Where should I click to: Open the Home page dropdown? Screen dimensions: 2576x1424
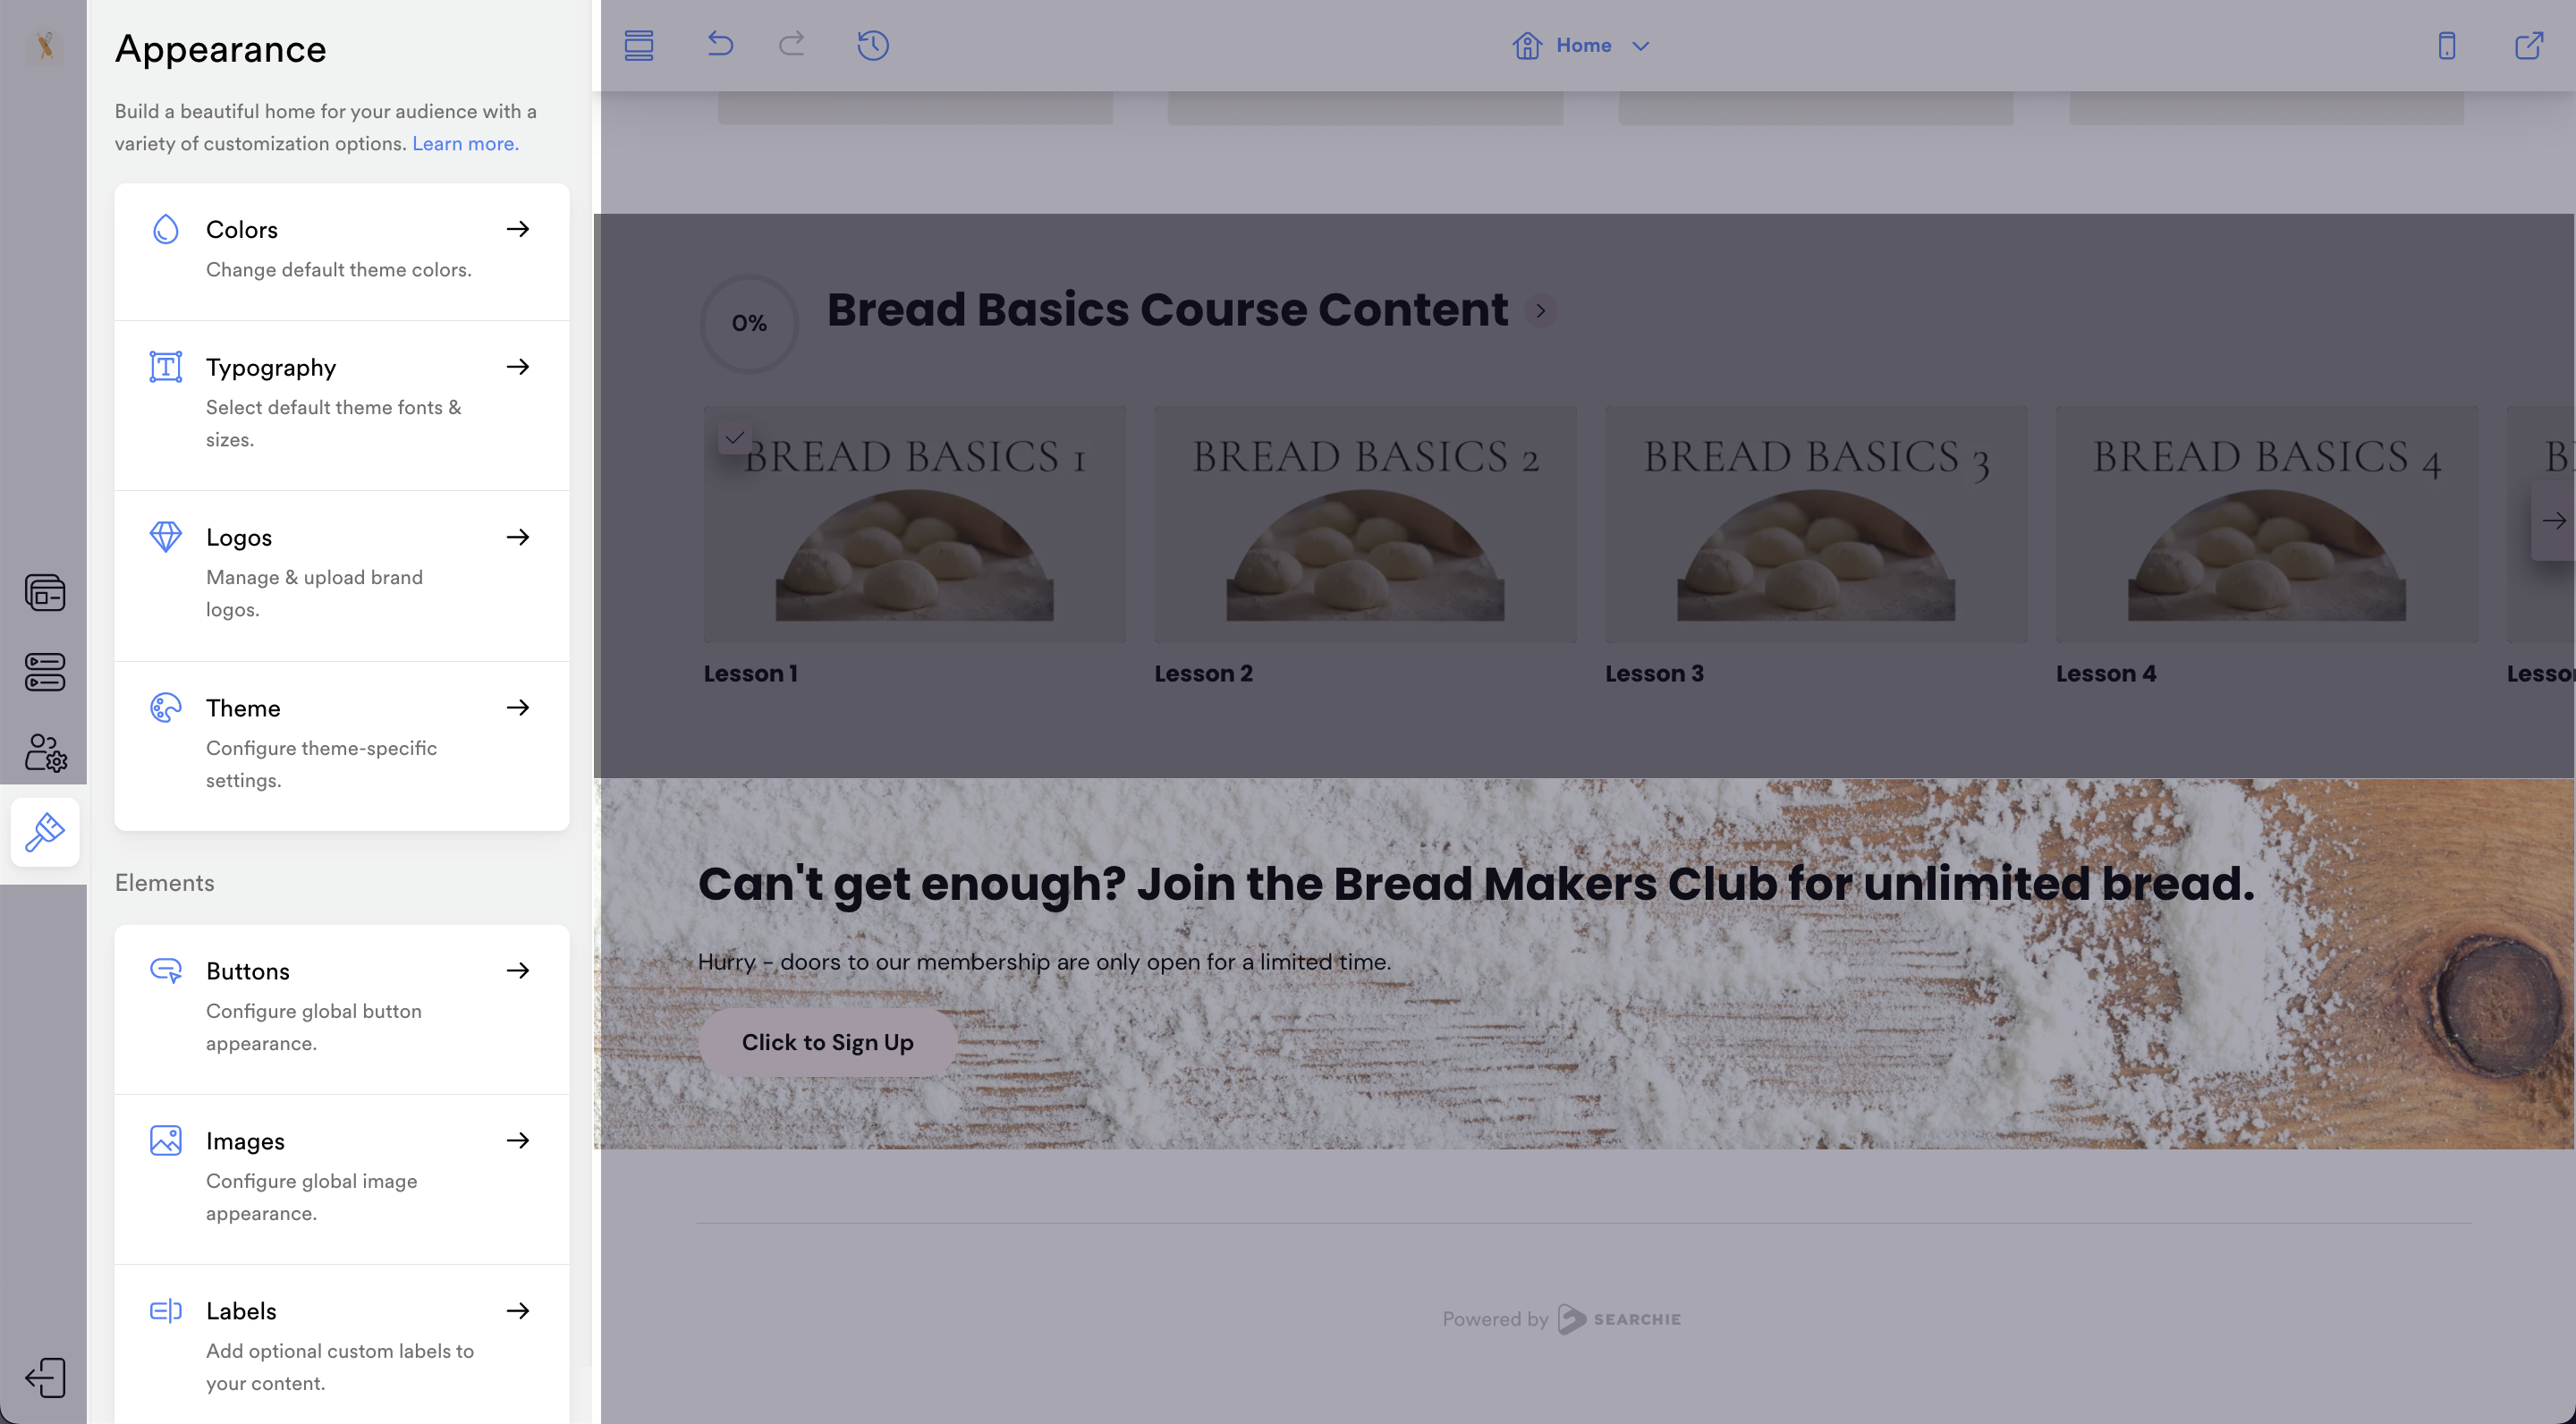[1582, 45]
